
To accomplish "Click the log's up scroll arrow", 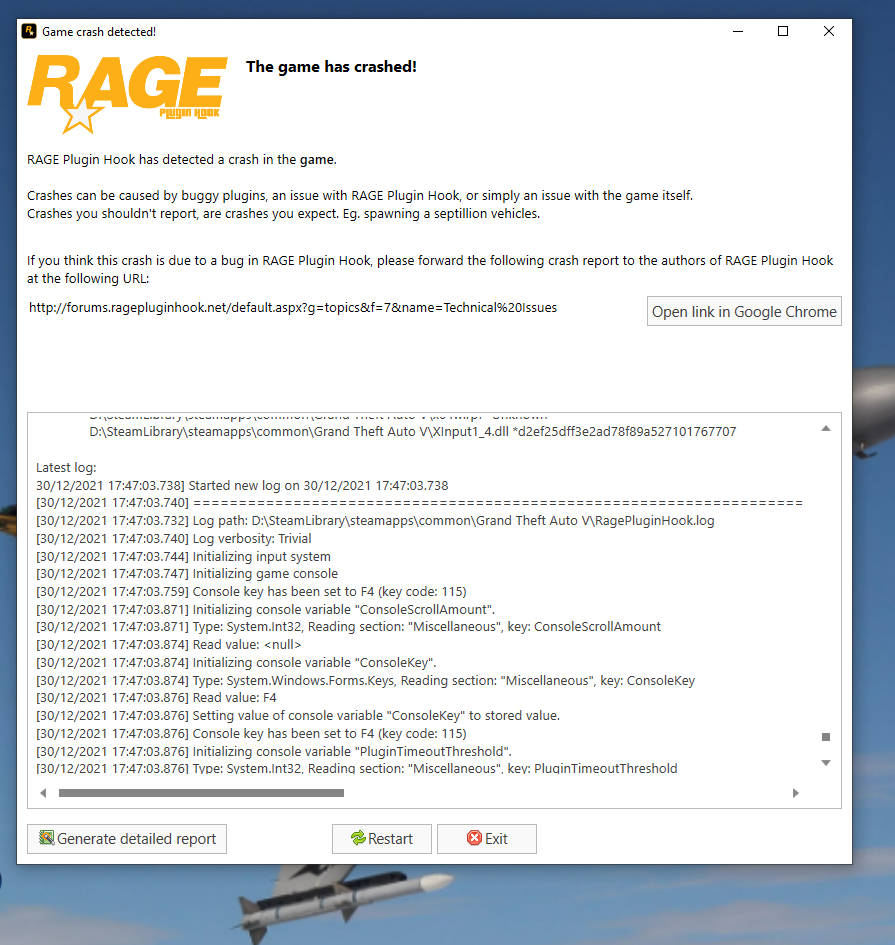I will pos(826,429).
